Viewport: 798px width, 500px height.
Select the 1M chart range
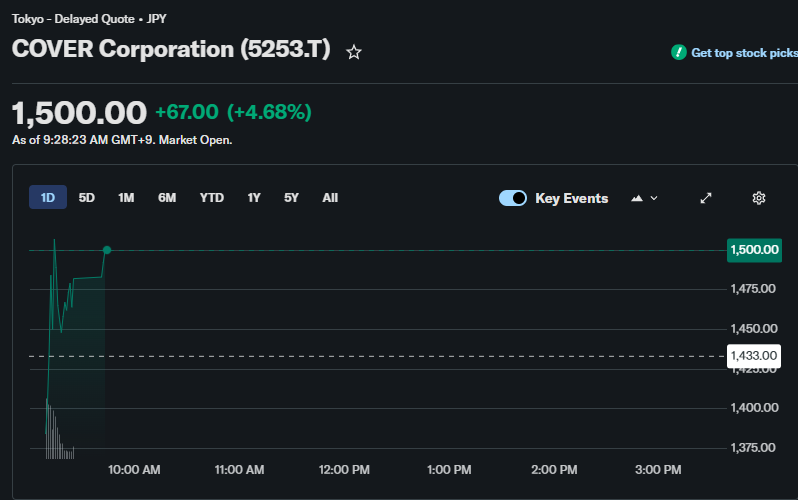click(126, 198)
